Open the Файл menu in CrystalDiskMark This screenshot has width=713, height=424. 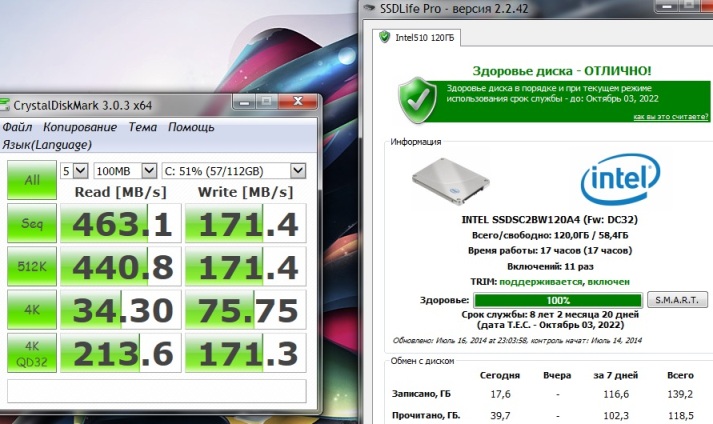17,127
